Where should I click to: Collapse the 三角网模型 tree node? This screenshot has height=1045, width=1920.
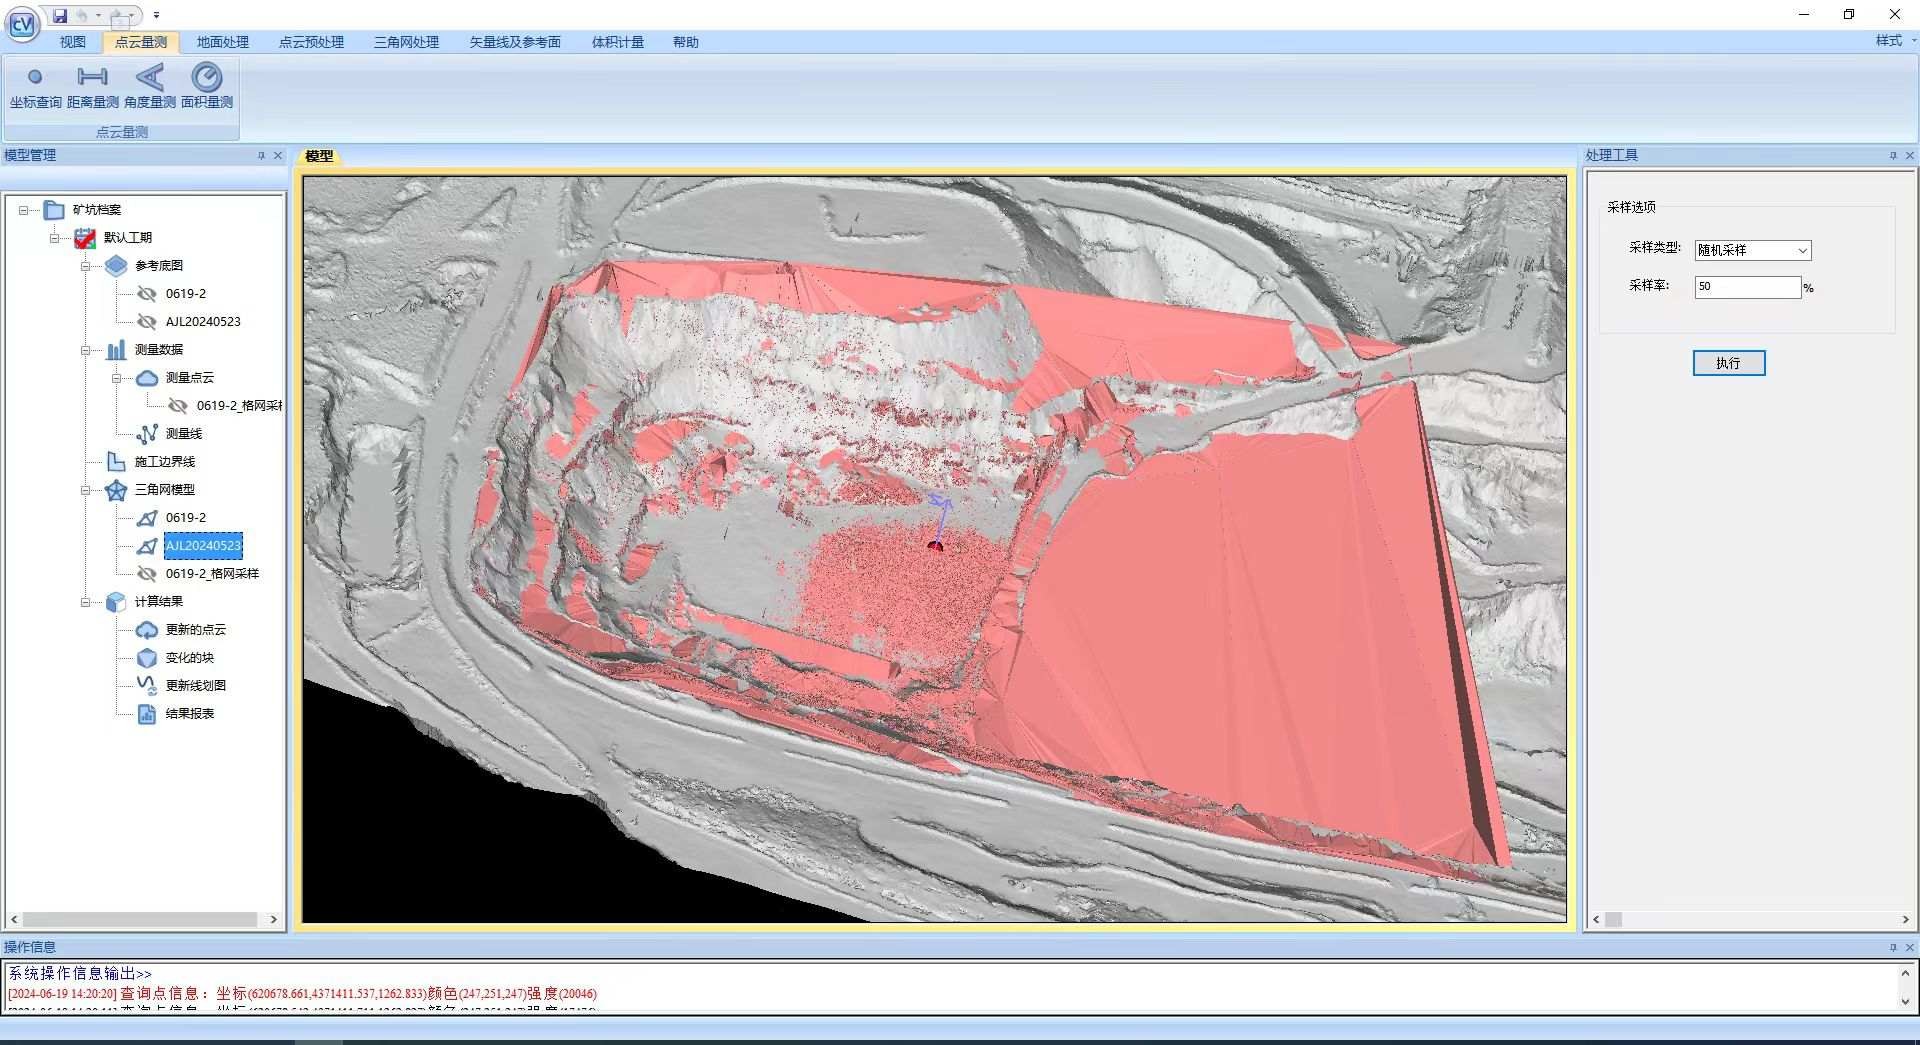coord(86,490)
